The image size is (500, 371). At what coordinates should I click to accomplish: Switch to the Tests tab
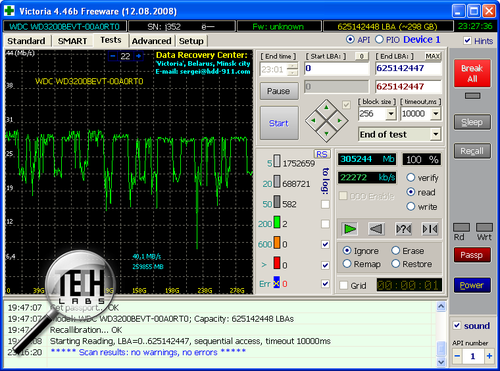(x=111, y=40)
